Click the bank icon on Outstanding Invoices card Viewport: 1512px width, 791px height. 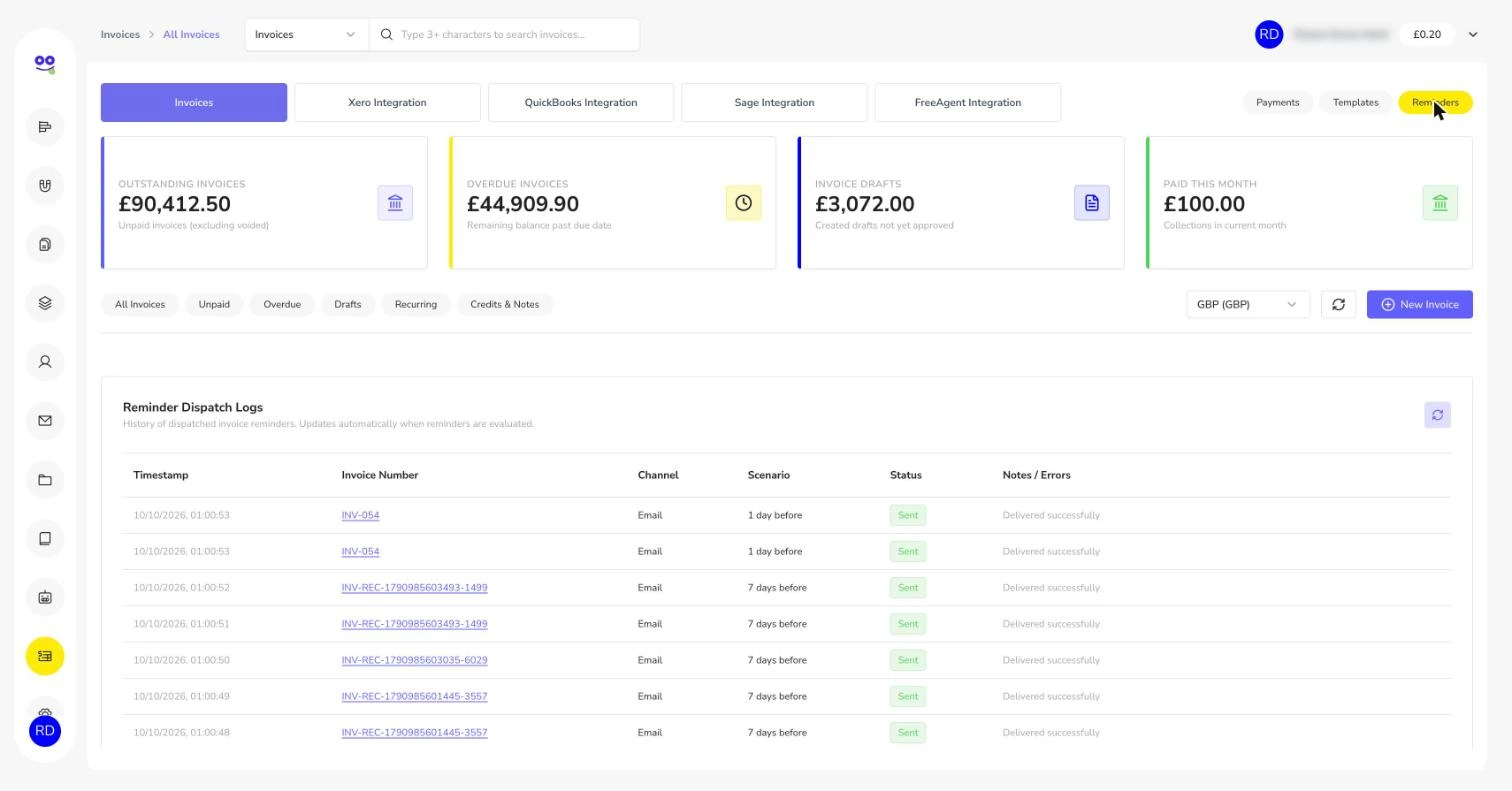395,203
